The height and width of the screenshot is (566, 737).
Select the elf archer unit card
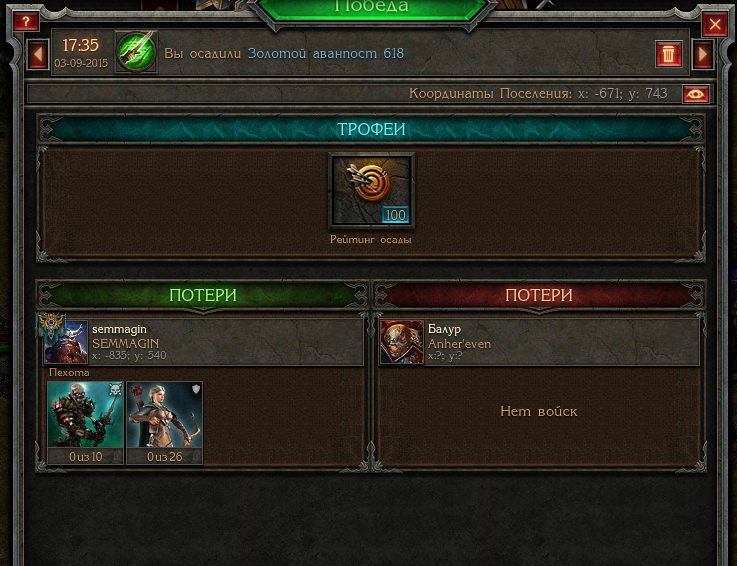(x=165, y=423)
